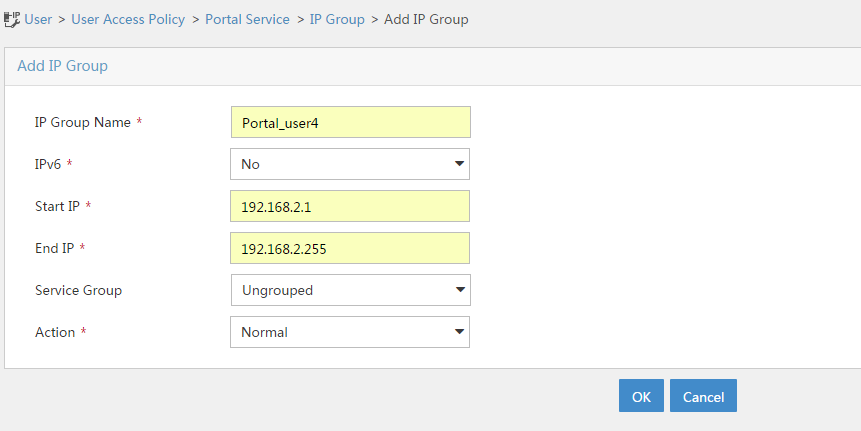861x431 pixels.
Task: Focus the IP Group Name field
Action: pyautogui.click(x=350, y=122)
